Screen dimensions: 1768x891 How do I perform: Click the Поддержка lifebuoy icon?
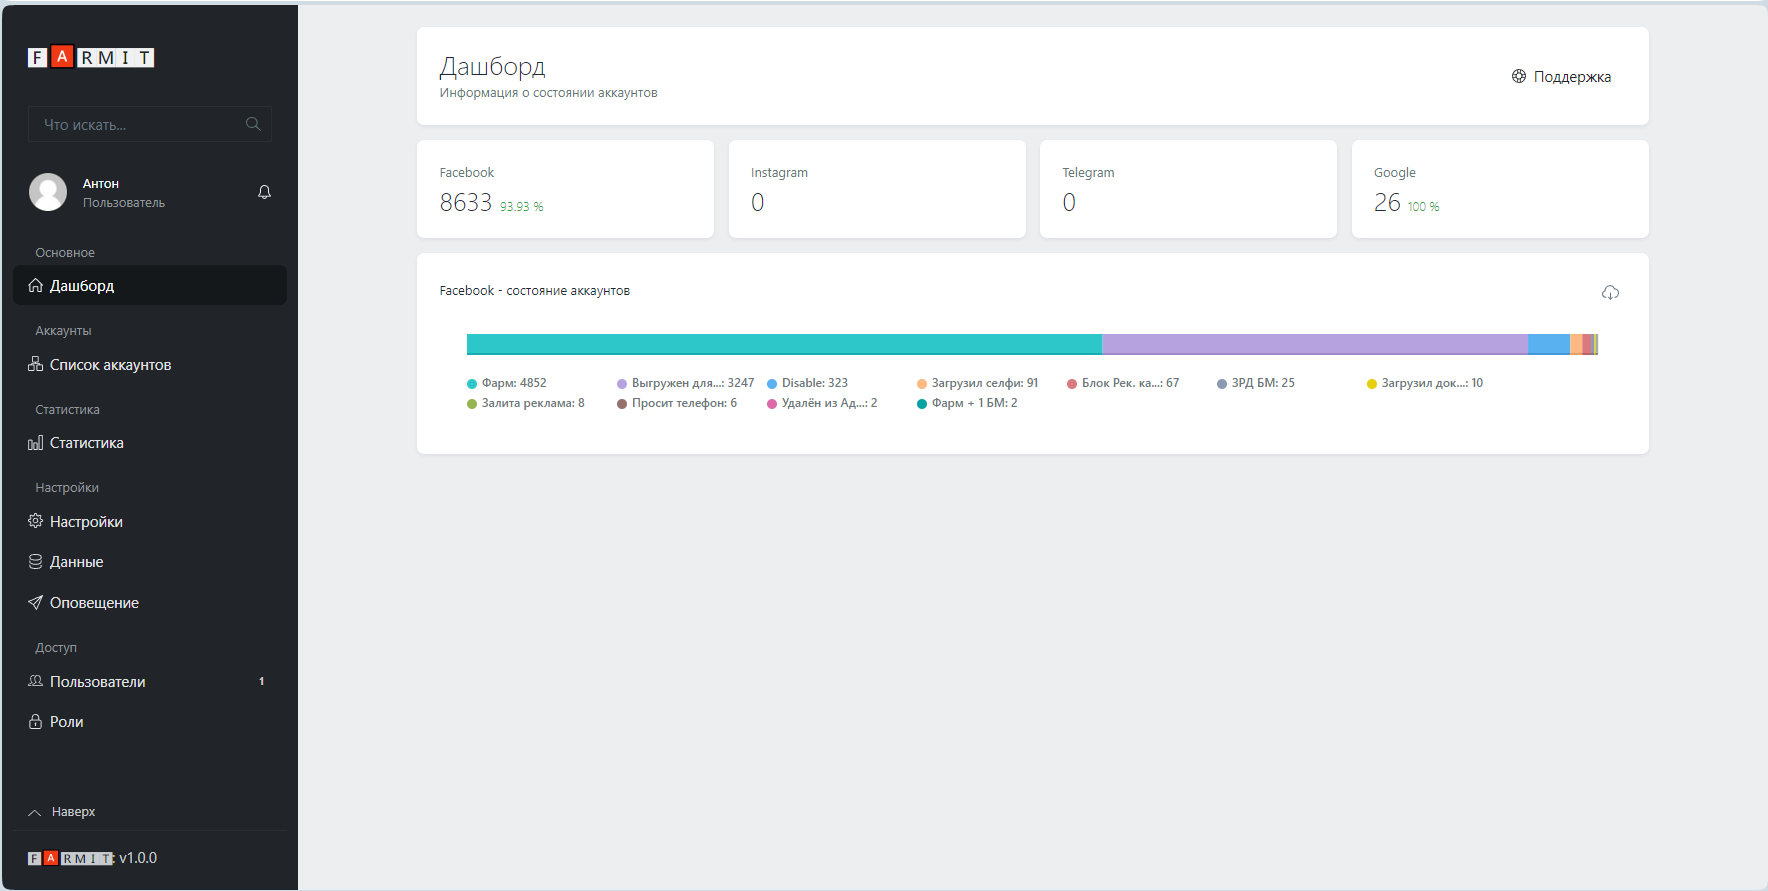click(x=1519, y=76)
